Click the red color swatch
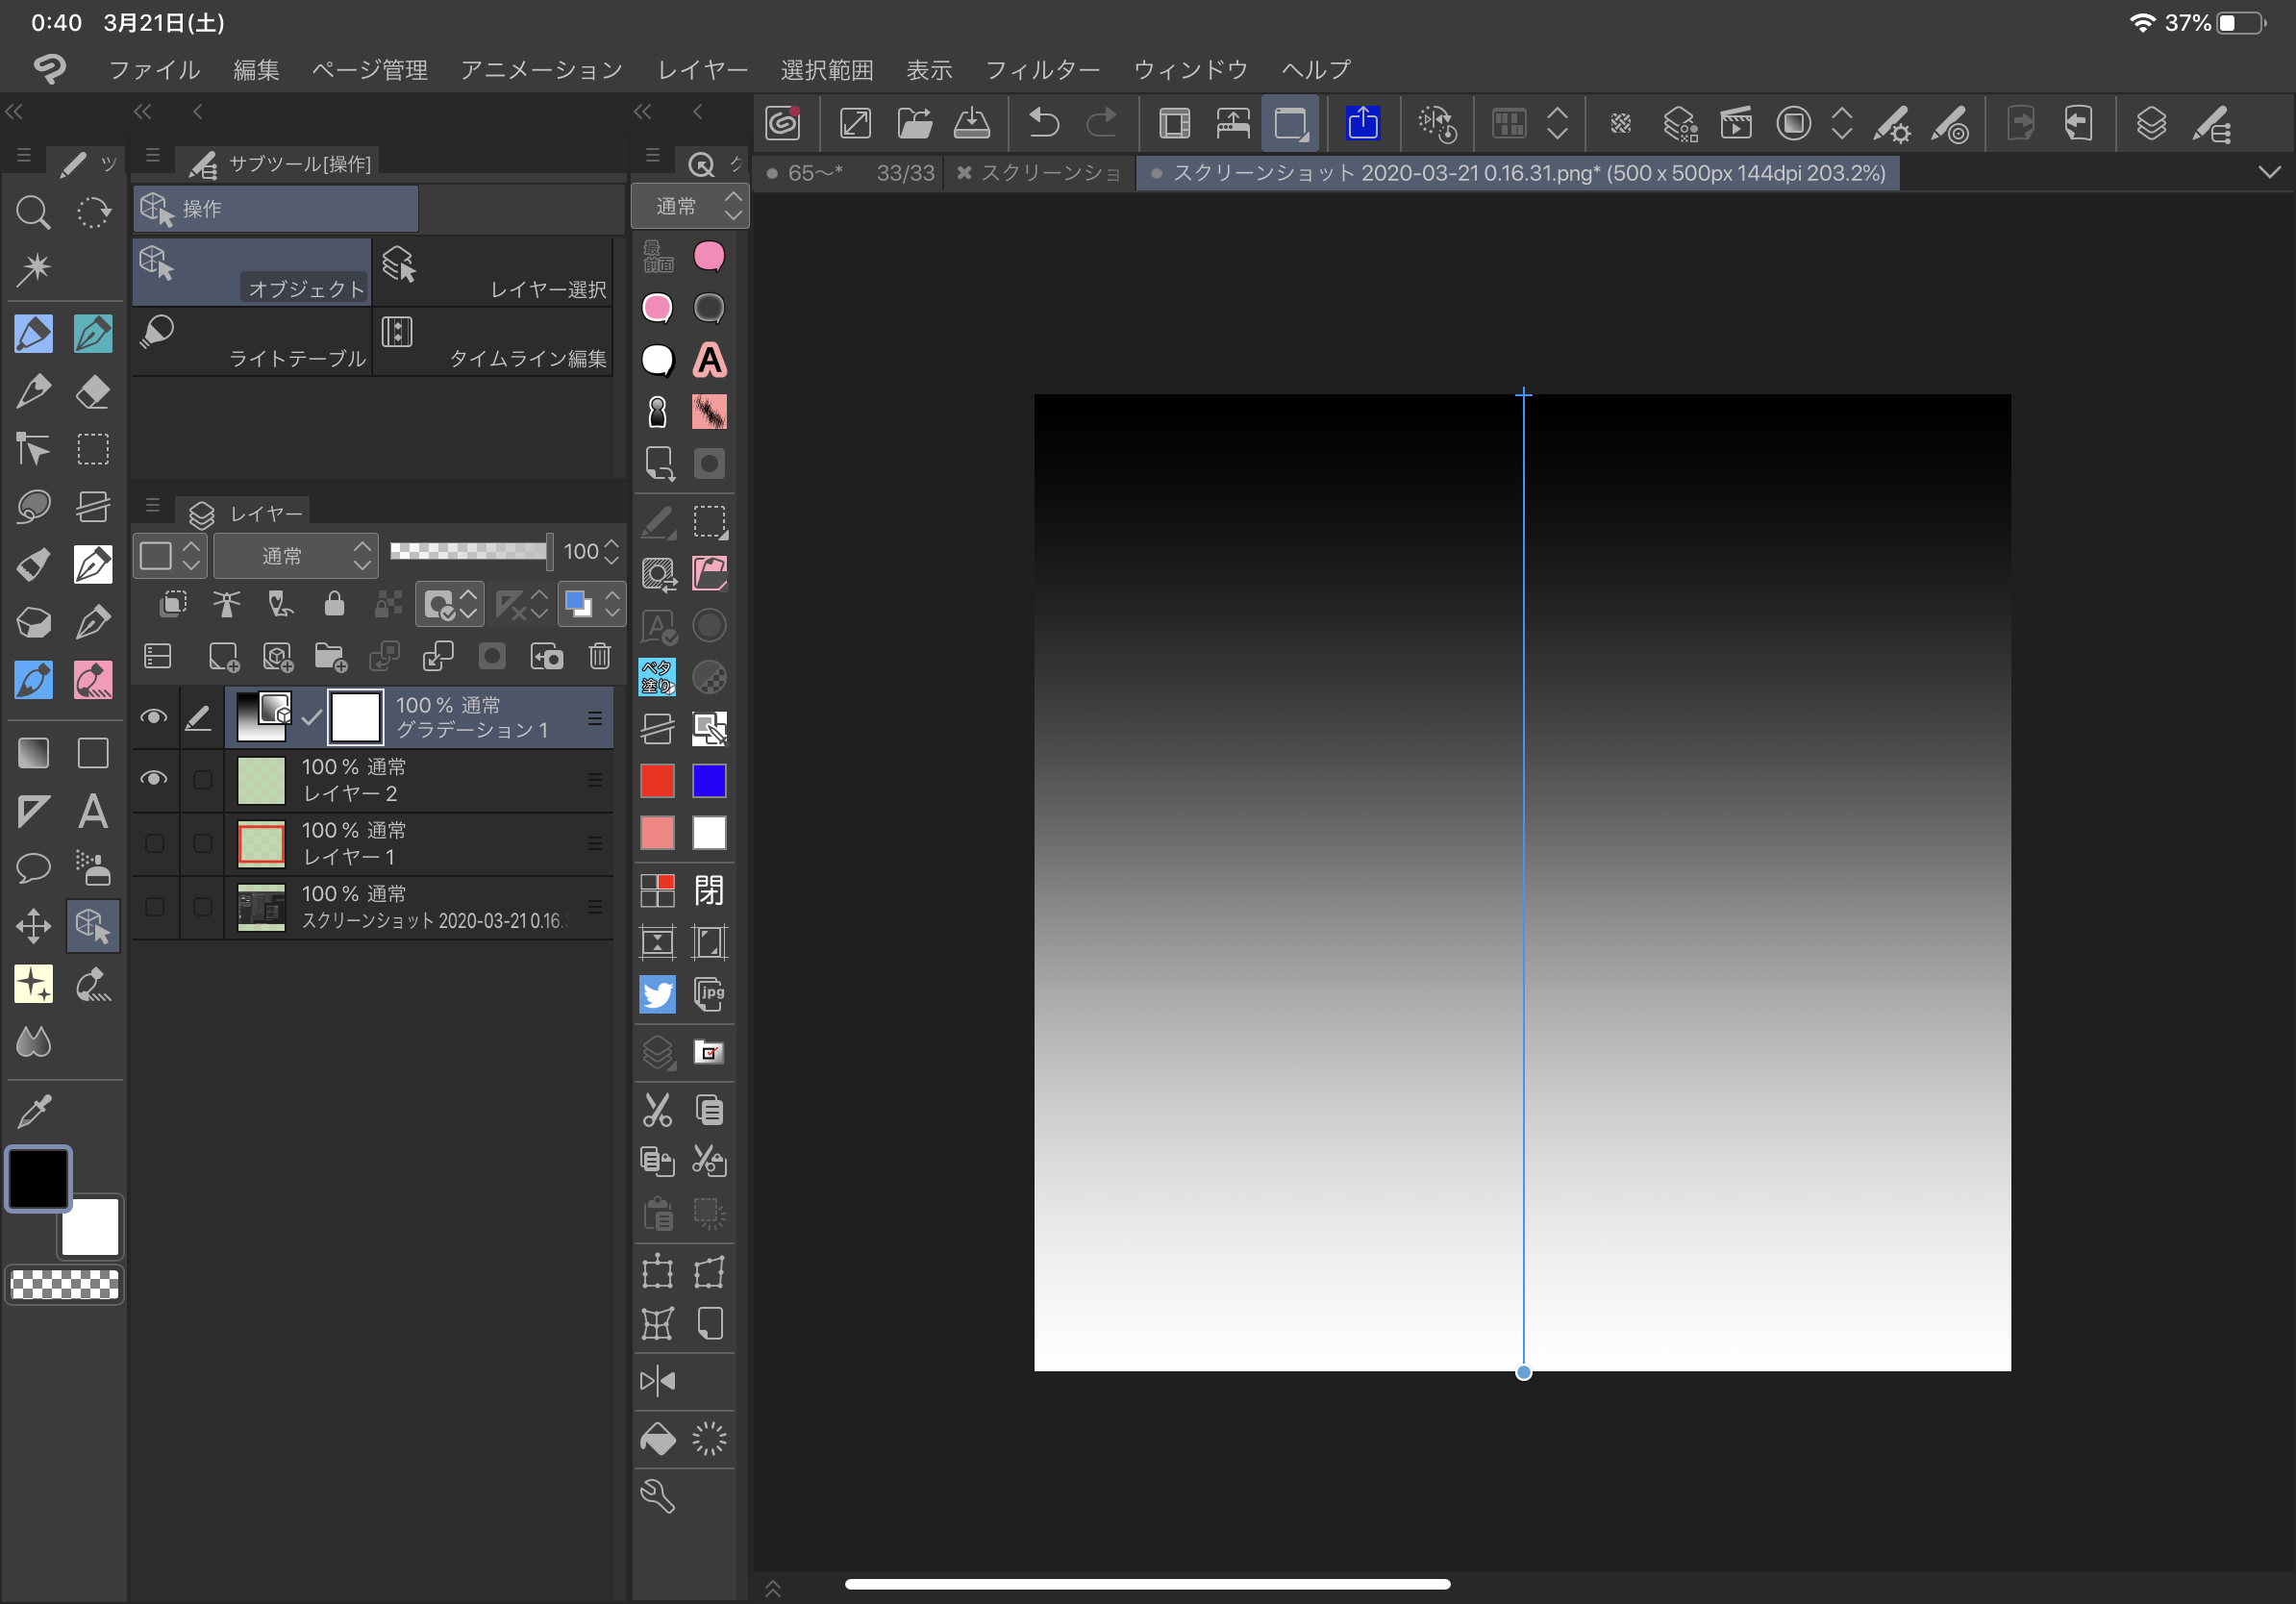Image resolution: width=2296 pixels, height=1604 pixels. pyautogui.click(x=657, y=781)
